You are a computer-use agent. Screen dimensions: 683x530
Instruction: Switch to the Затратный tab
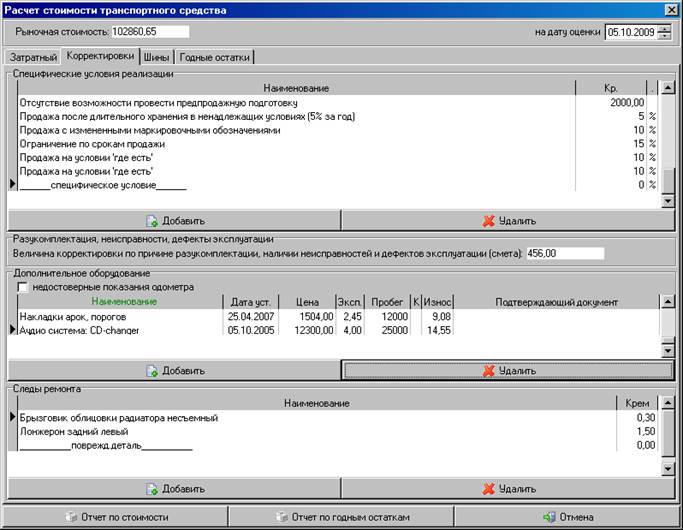point(31,57)
